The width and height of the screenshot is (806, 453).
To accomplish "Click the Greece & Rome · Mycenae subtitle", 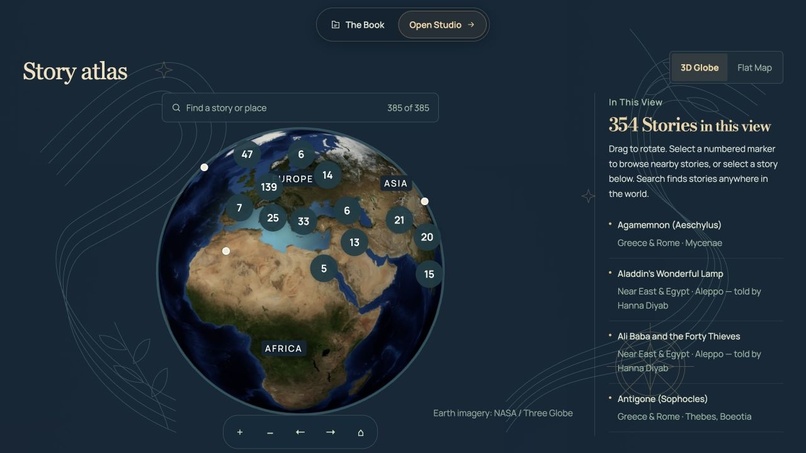I will 669,243.
